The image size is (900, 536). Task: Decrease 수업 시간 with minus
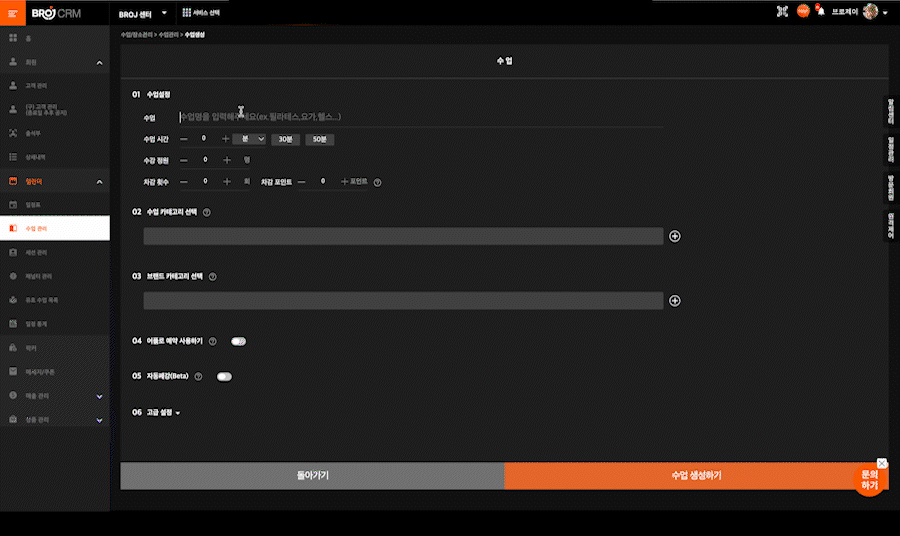184,139
